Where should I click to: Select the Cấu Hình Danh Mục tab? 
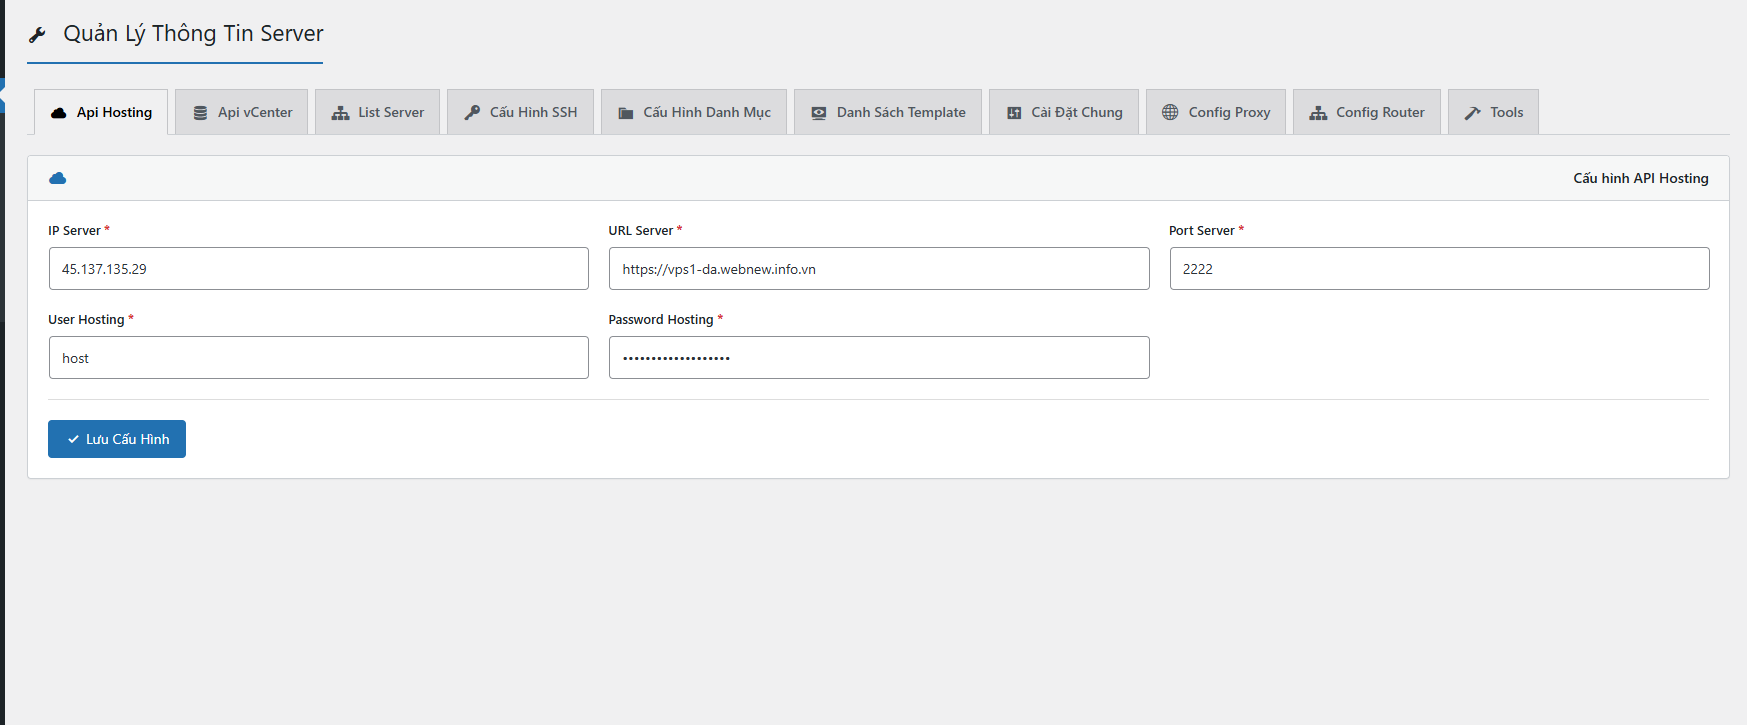[694, 112]
